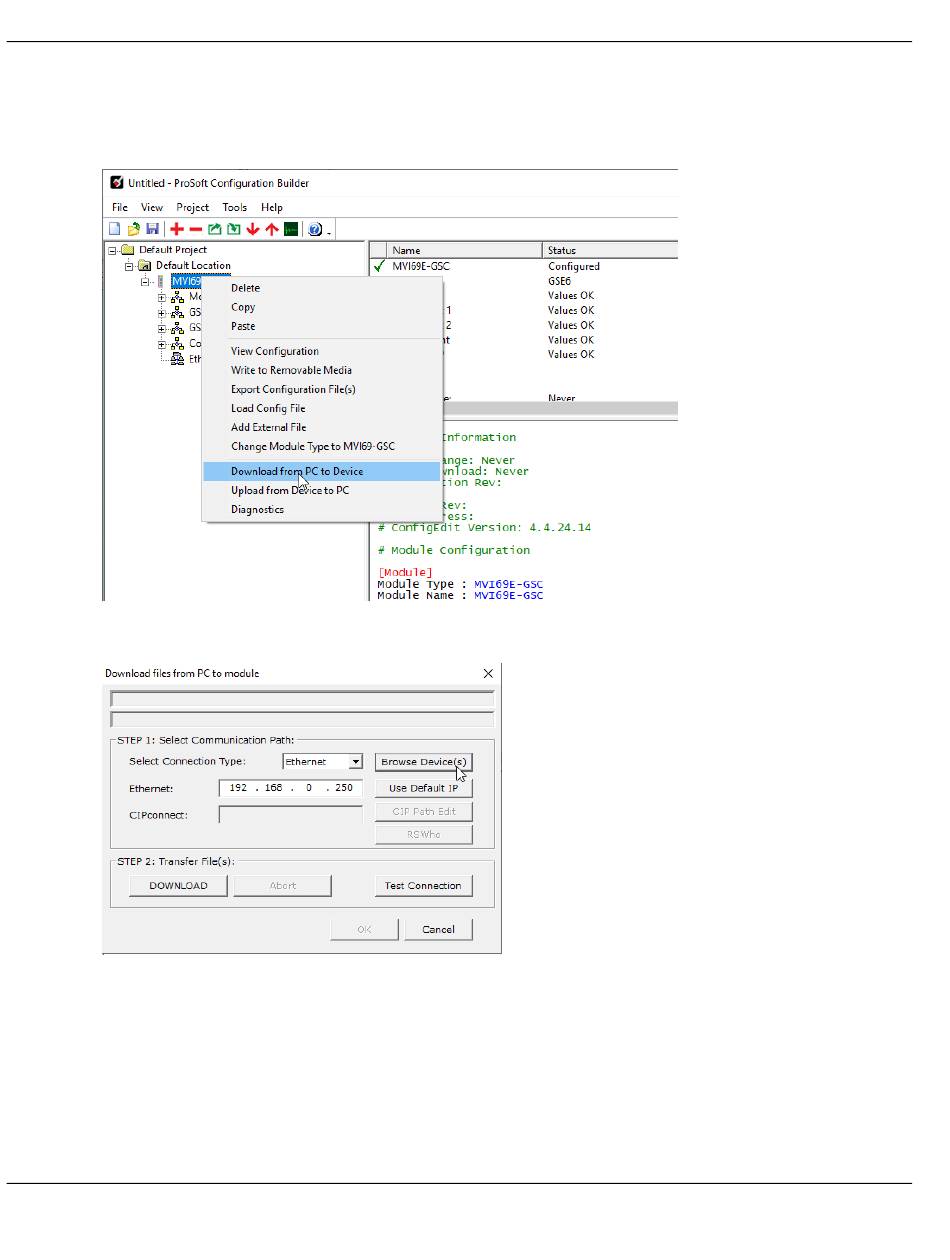The height and width of the screenshot is (1260, 950).
Task: Click the blue Help question mark icon
Action: tap(315, 229)
